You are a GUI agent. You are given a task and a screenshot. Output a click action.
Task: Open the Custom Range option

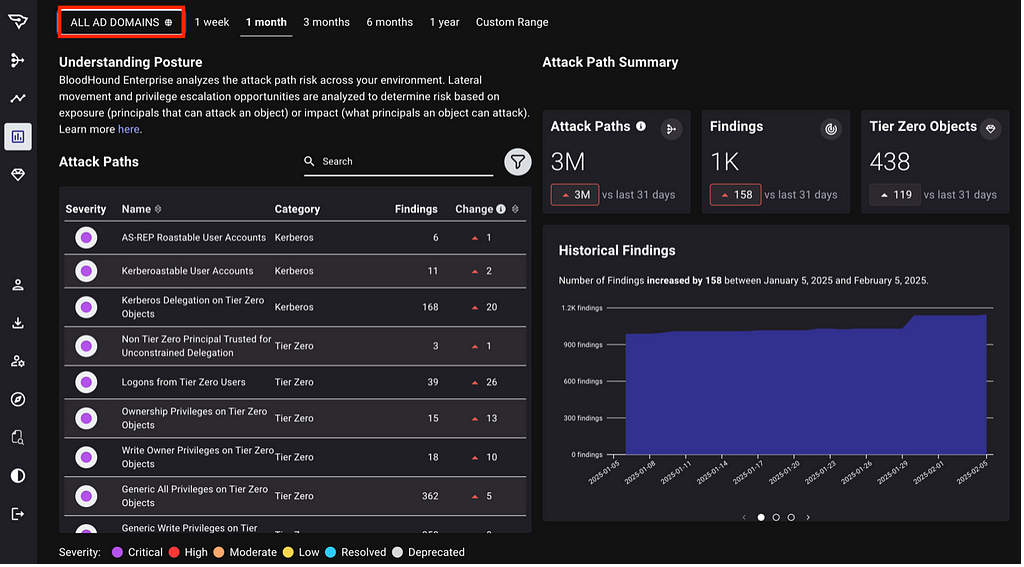[x=512, y=22]
